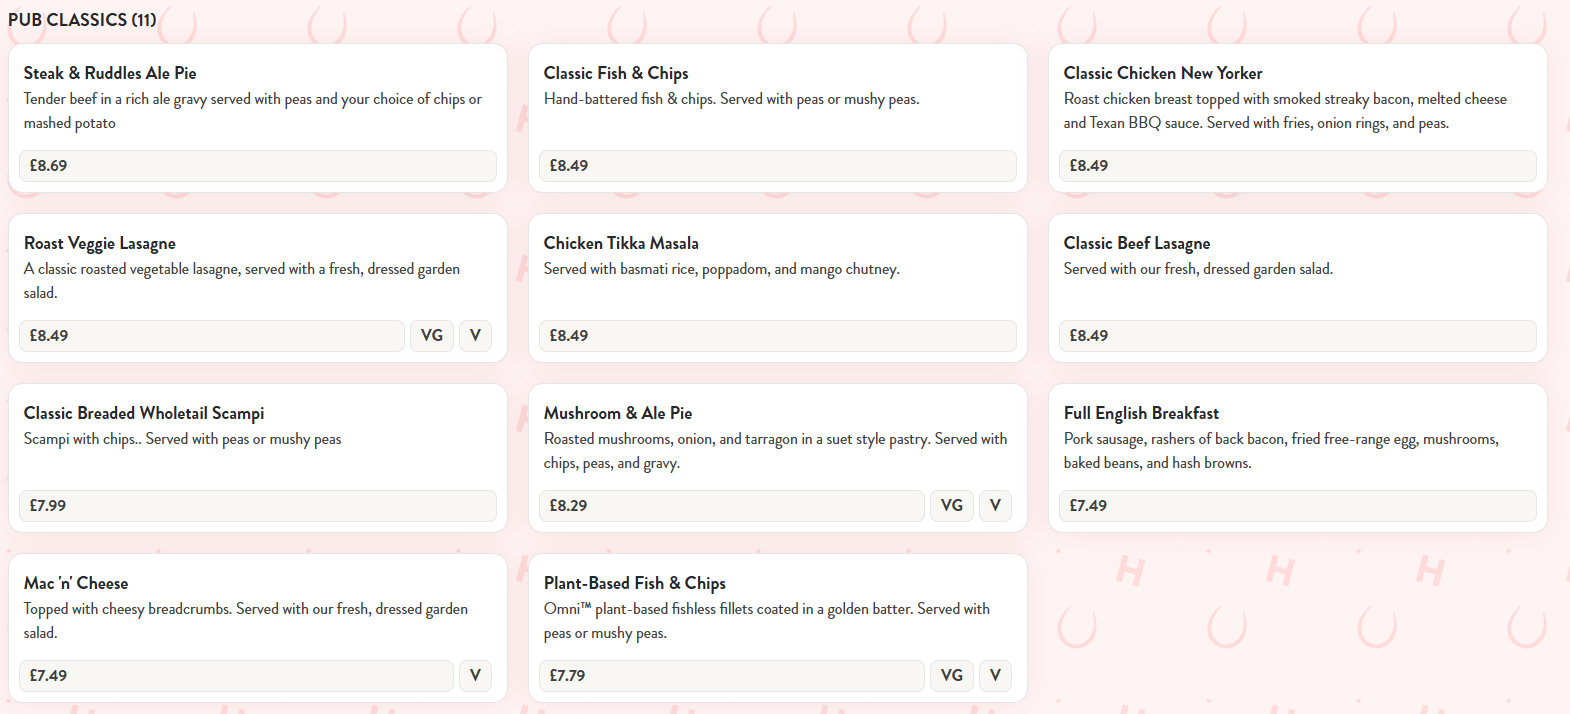The height and width of the screenshot is (714, 1570).
Task: Open the Classic Breaded Wholetail Scampi title
Action: click(144, 413)
